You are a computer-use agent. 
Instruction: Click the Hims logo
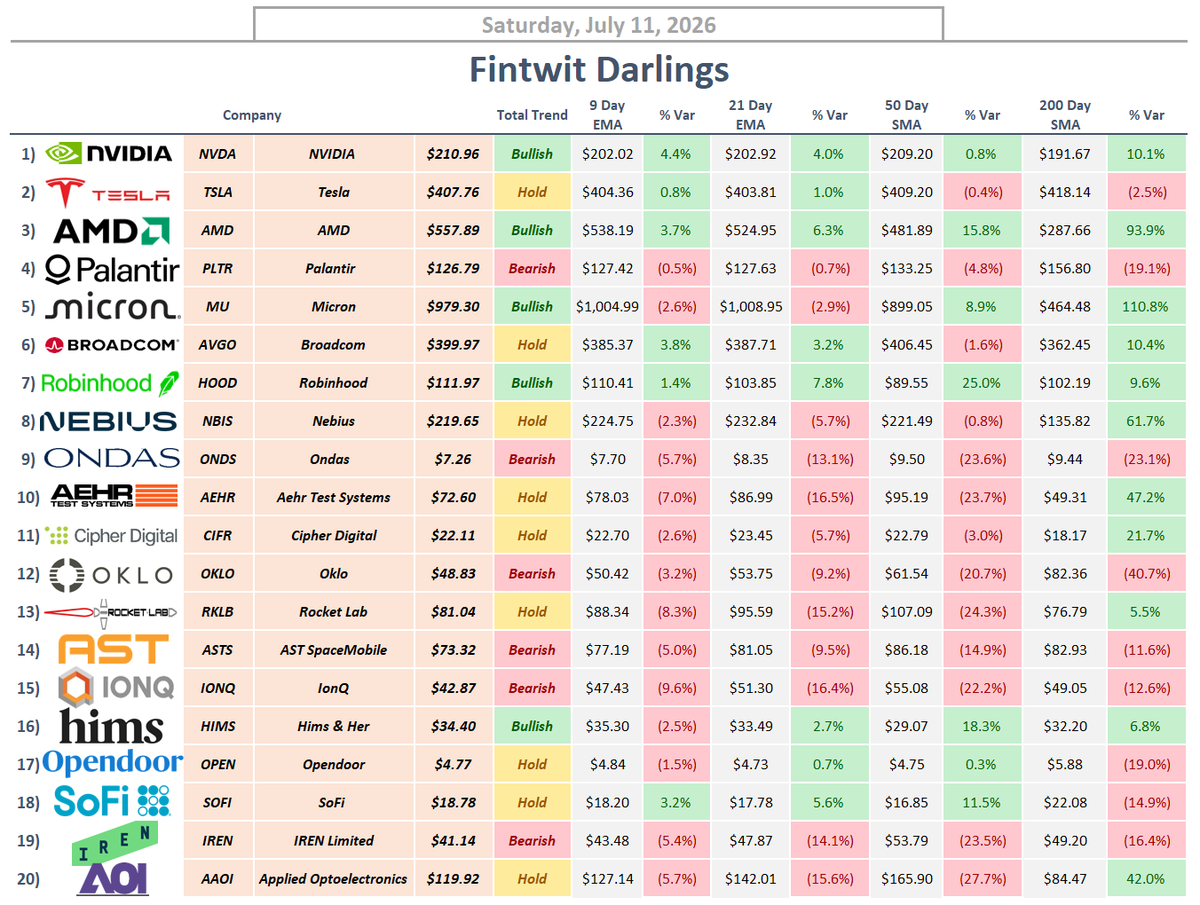[x=112, y=726]
